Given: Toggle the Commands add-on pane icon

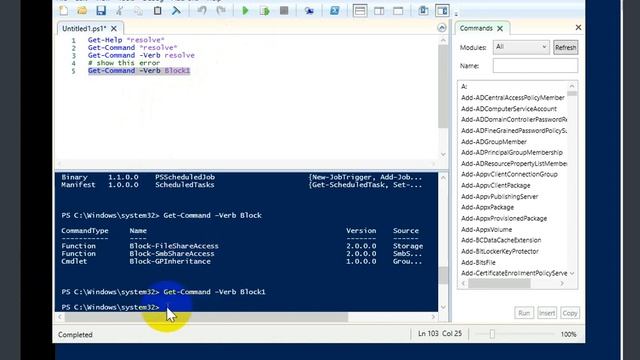Looking at the screenshot, I should pyautogui.click(x=442, y=10).
